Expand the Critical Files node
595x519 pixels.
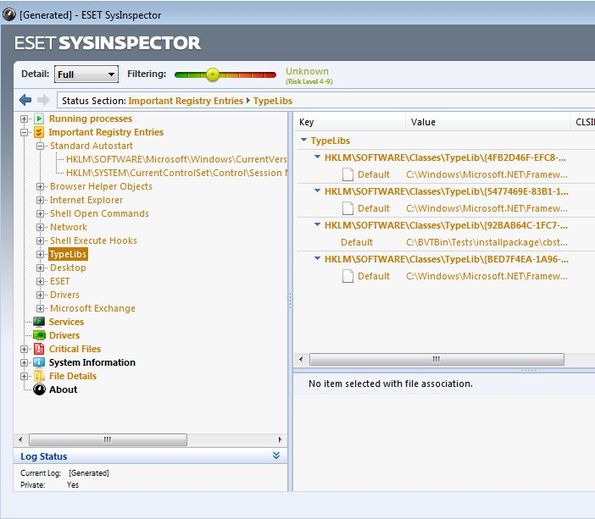[x=24, y=349]
